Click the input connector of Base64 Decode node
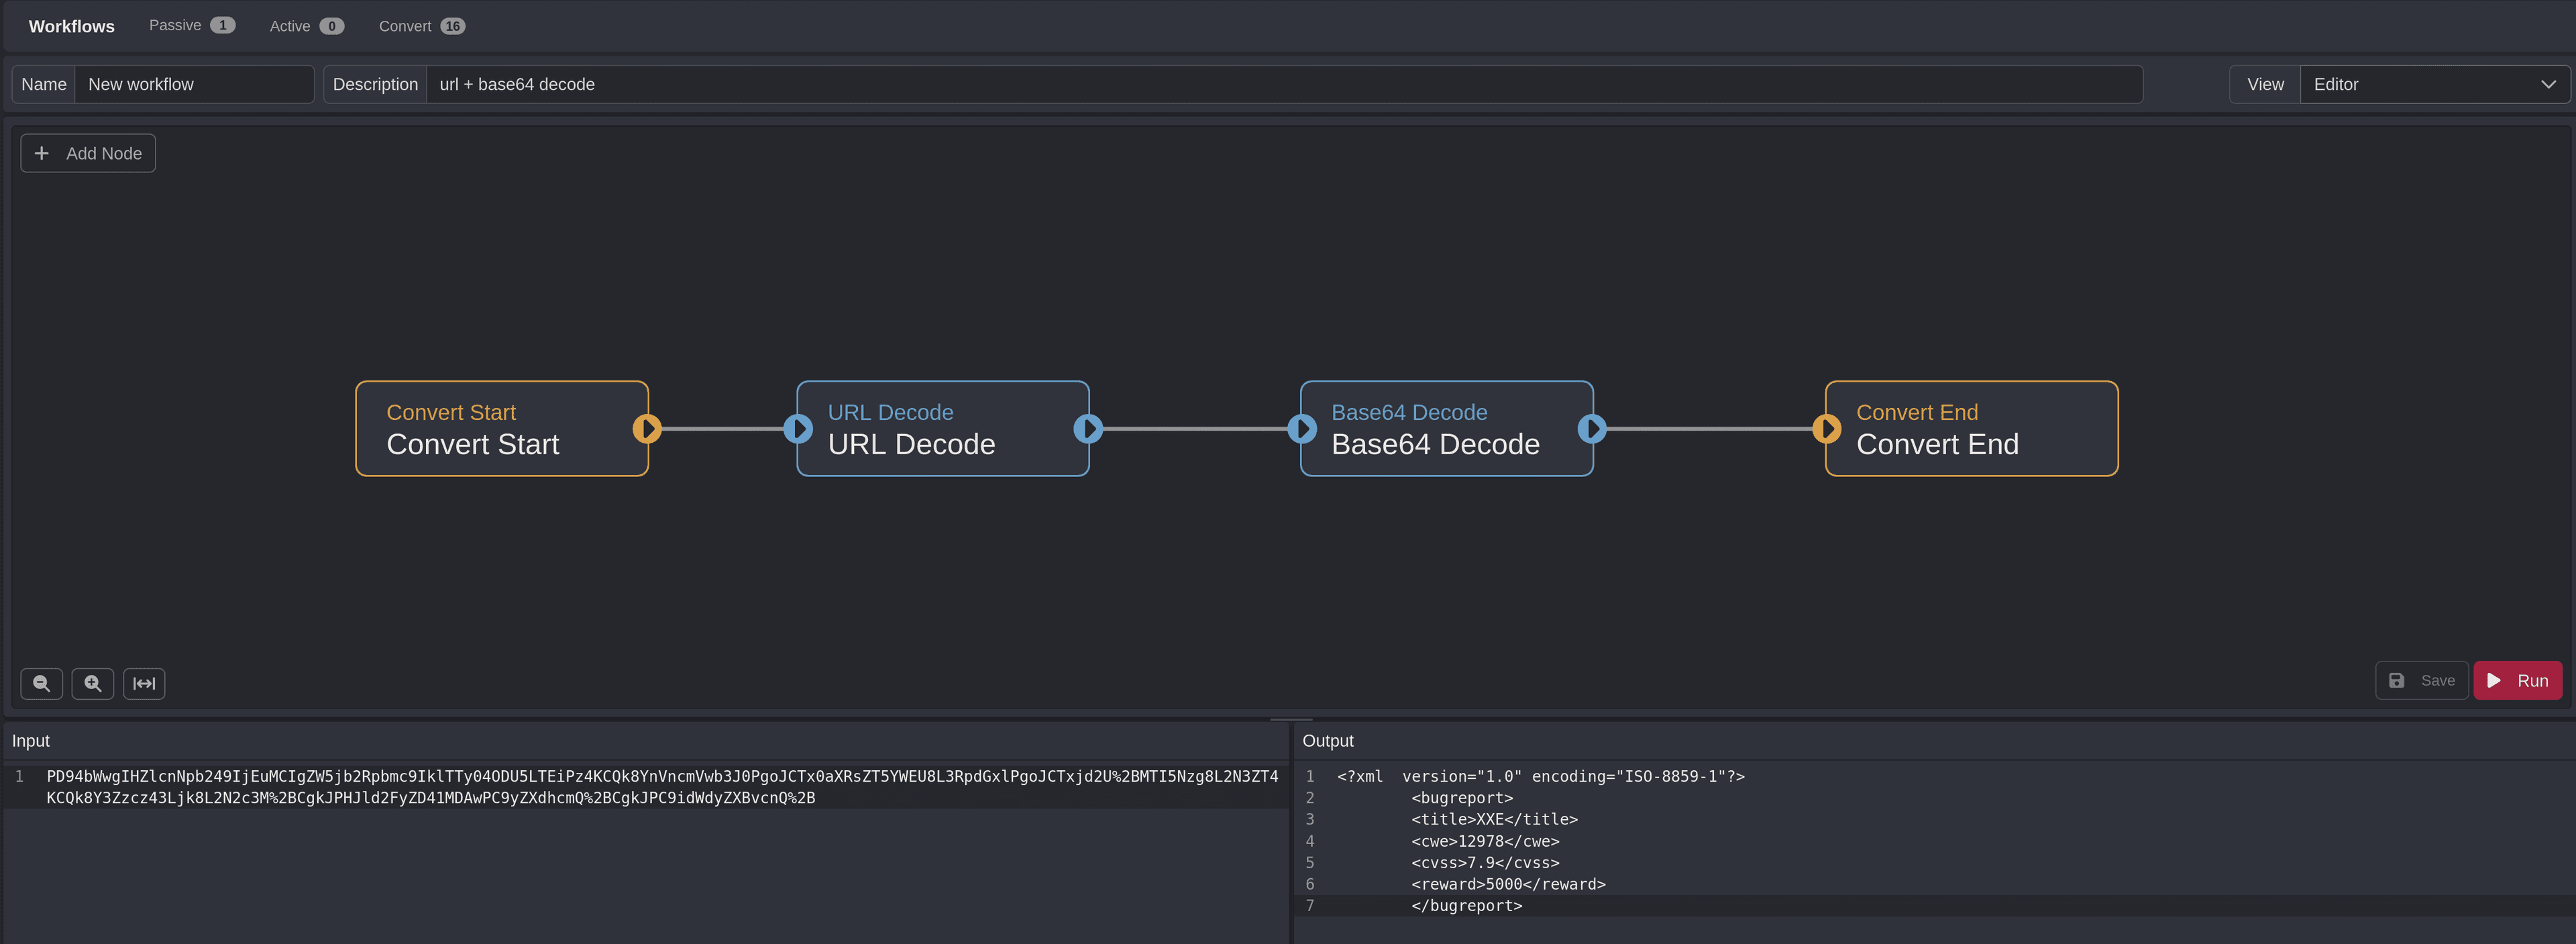The image size is (2576, 944). point(1301,428)
